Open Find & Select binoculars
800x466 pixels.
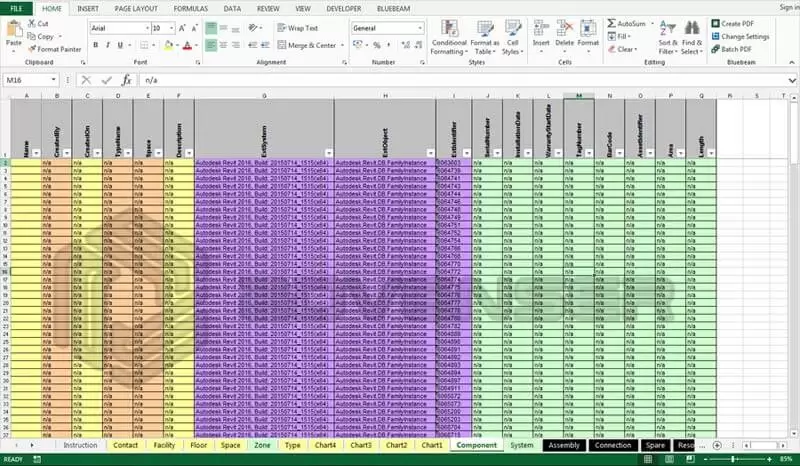click(x=692, y=37)
